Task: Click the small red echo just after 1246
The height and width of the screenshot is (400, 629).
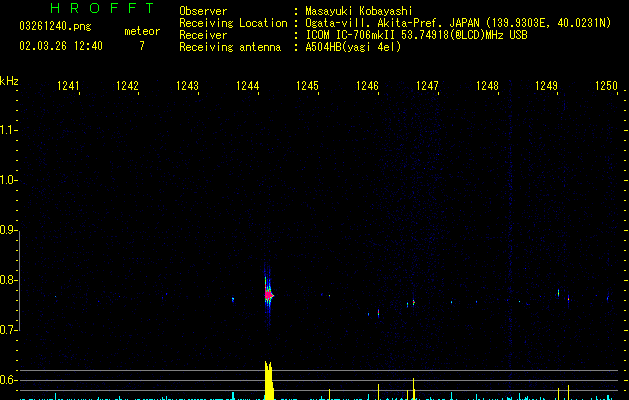Action: click(378, 313)
